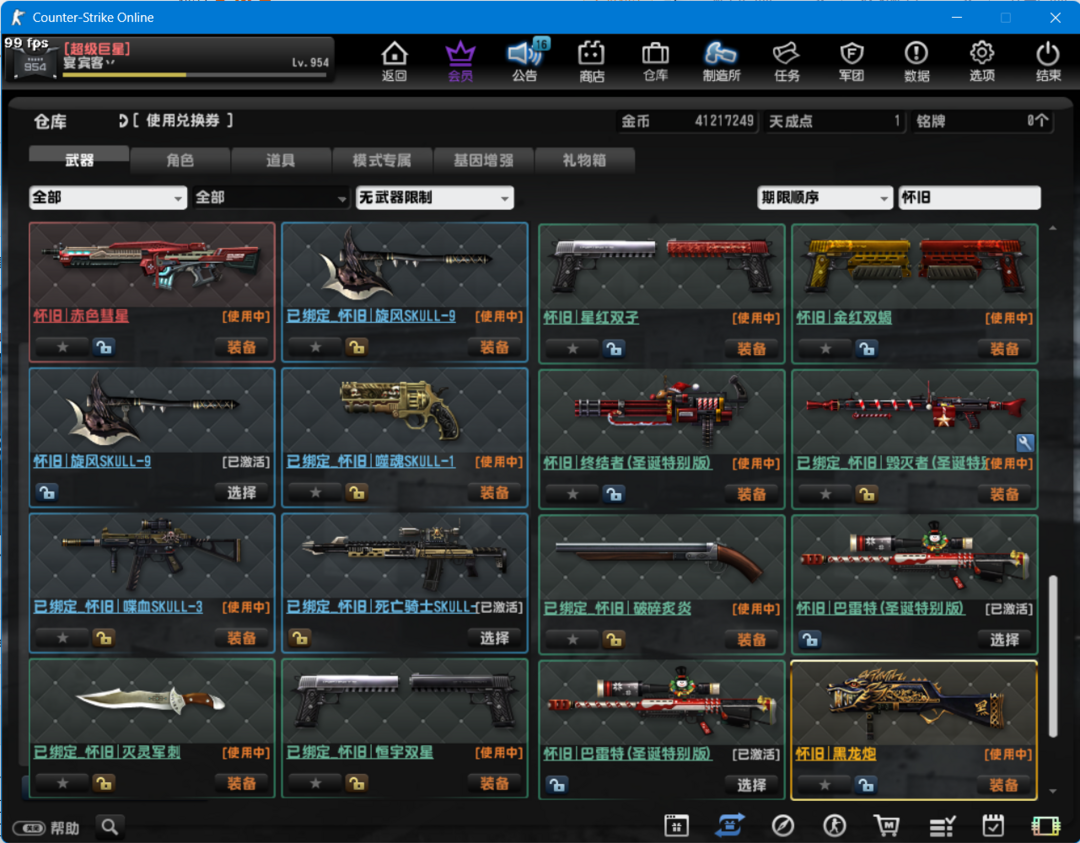Open the 会员 crown membership icon

click(x=460, y=61)
